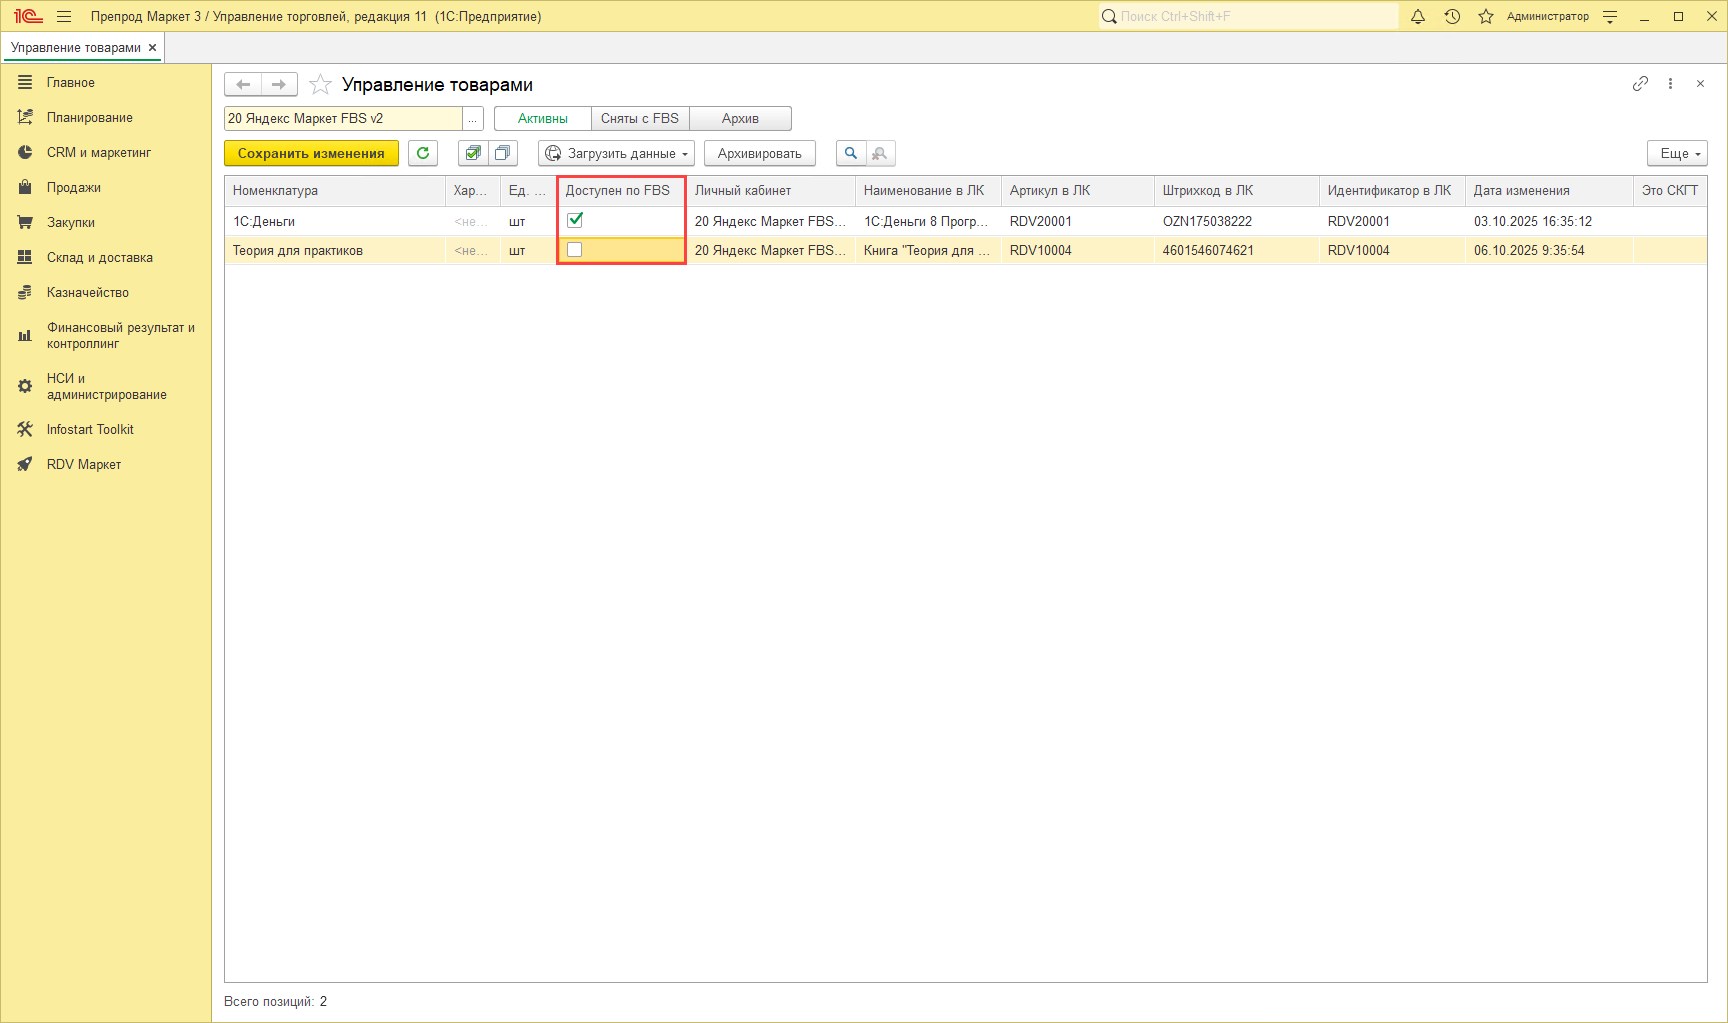
Task: Uncheck all rows toolbar icon
Action: coord(503,153)
